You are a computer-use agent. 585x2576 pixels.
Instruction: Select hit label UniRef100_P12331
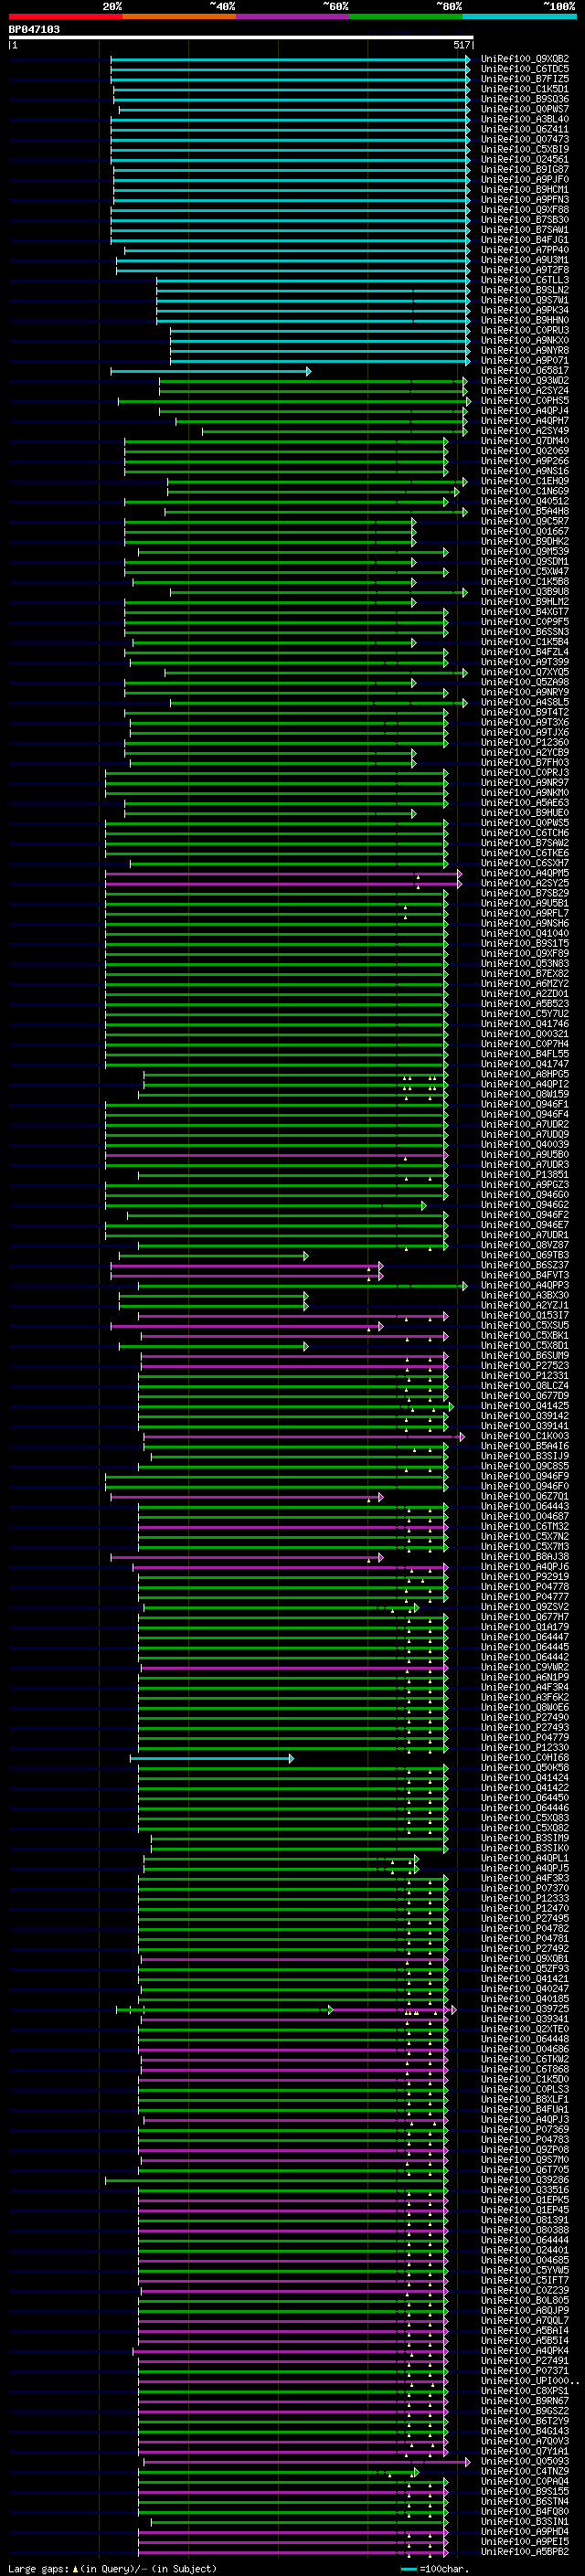[525, 1375]
